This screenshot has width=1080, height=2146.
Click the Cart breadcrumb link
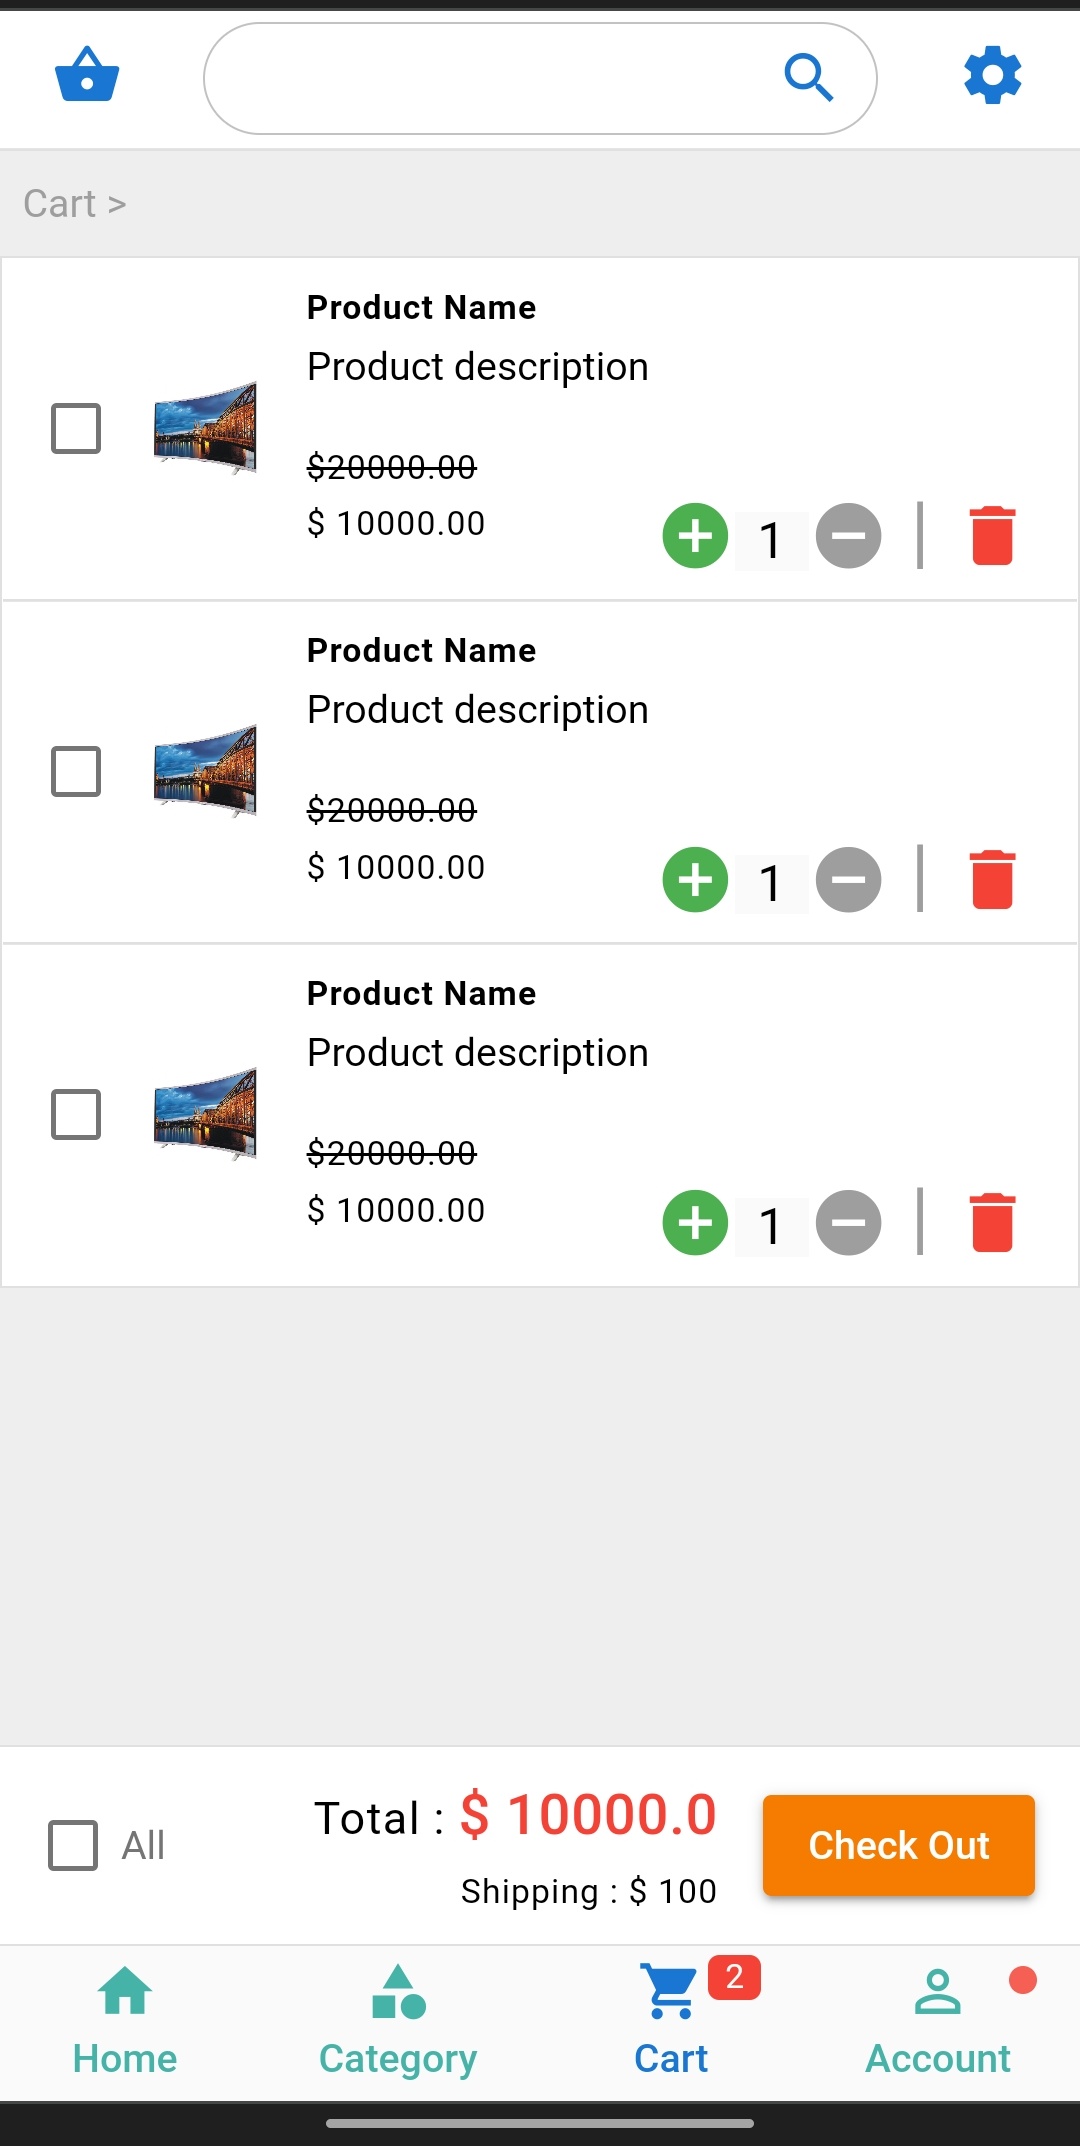(60, 204)
